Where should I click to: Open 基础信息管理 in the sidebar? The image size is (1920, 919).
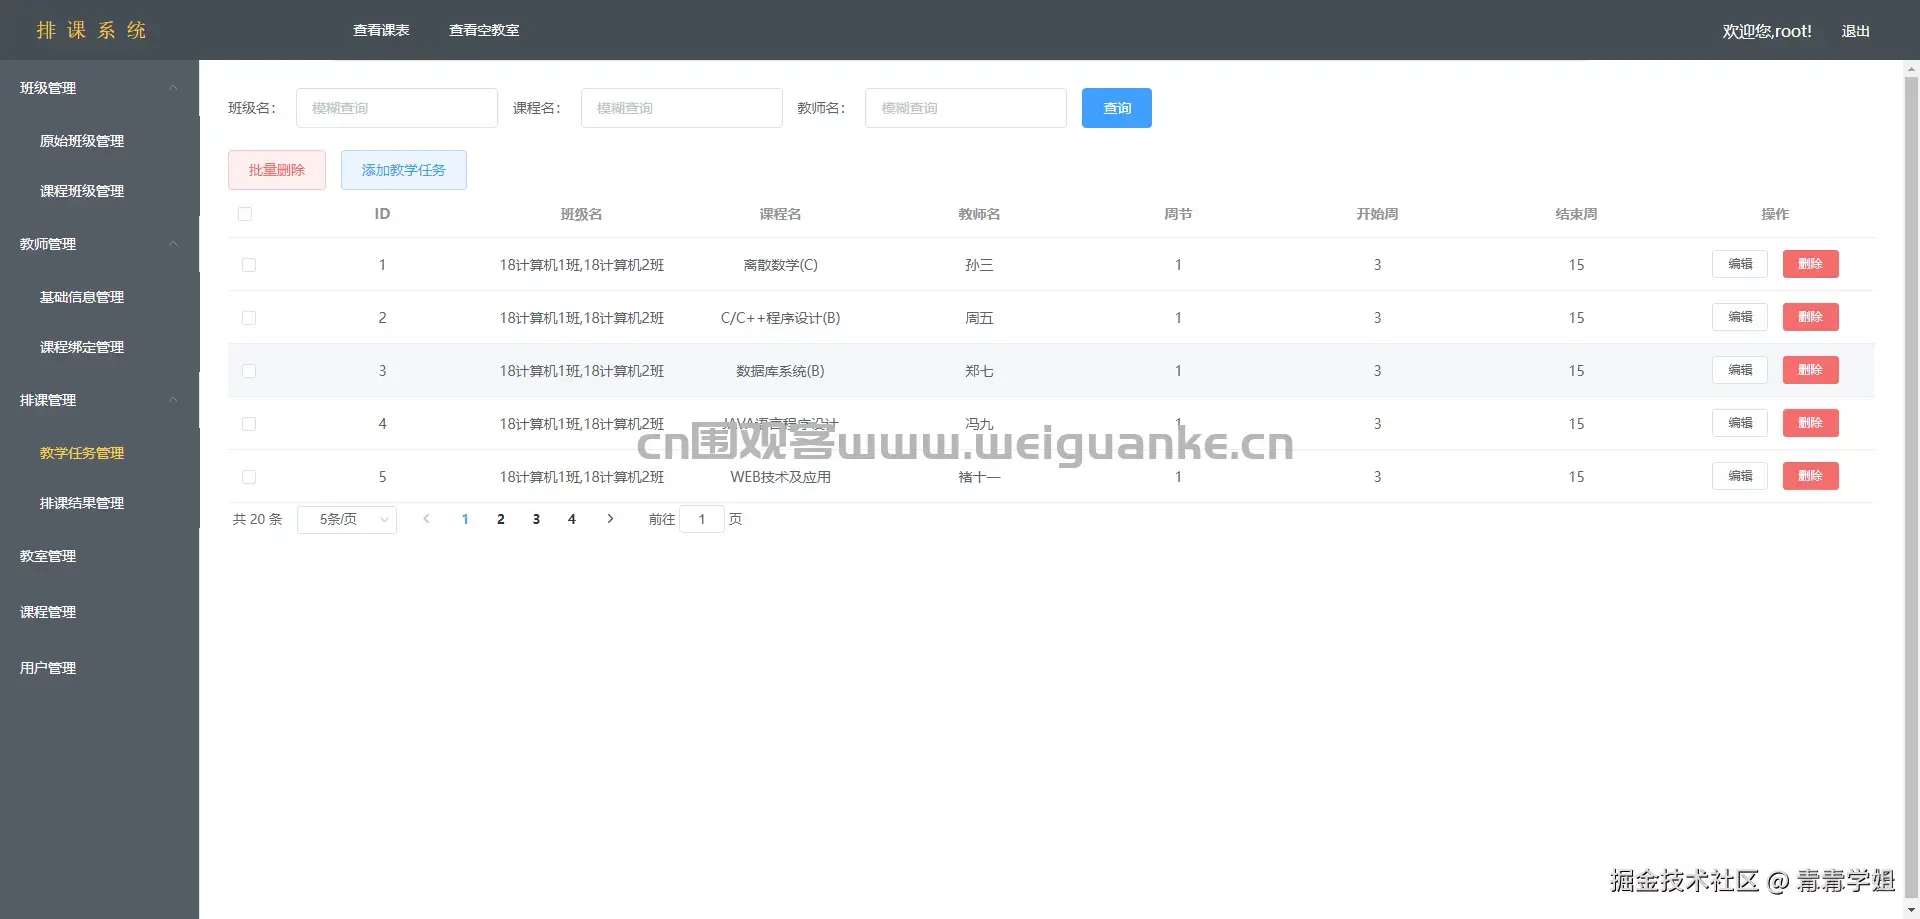[82, 297]
